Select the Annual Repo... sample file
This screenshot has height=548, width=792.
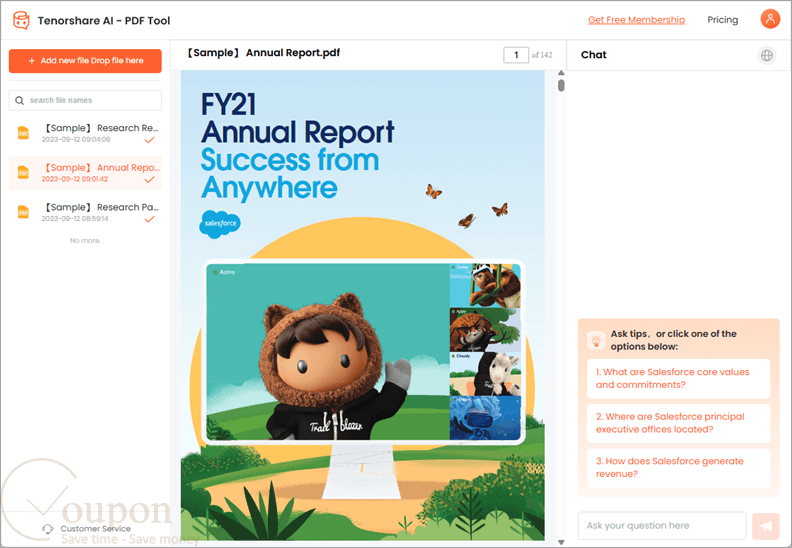85,173
